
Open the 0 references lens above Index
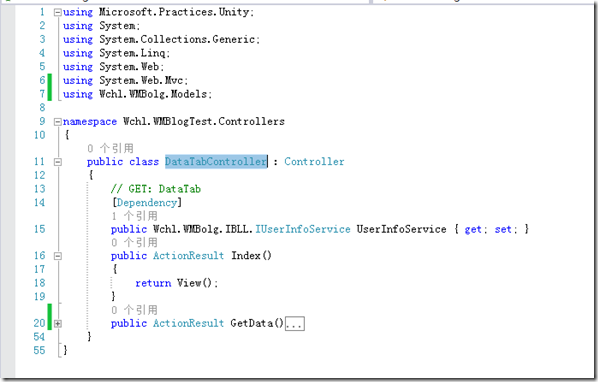pos(134,242)
